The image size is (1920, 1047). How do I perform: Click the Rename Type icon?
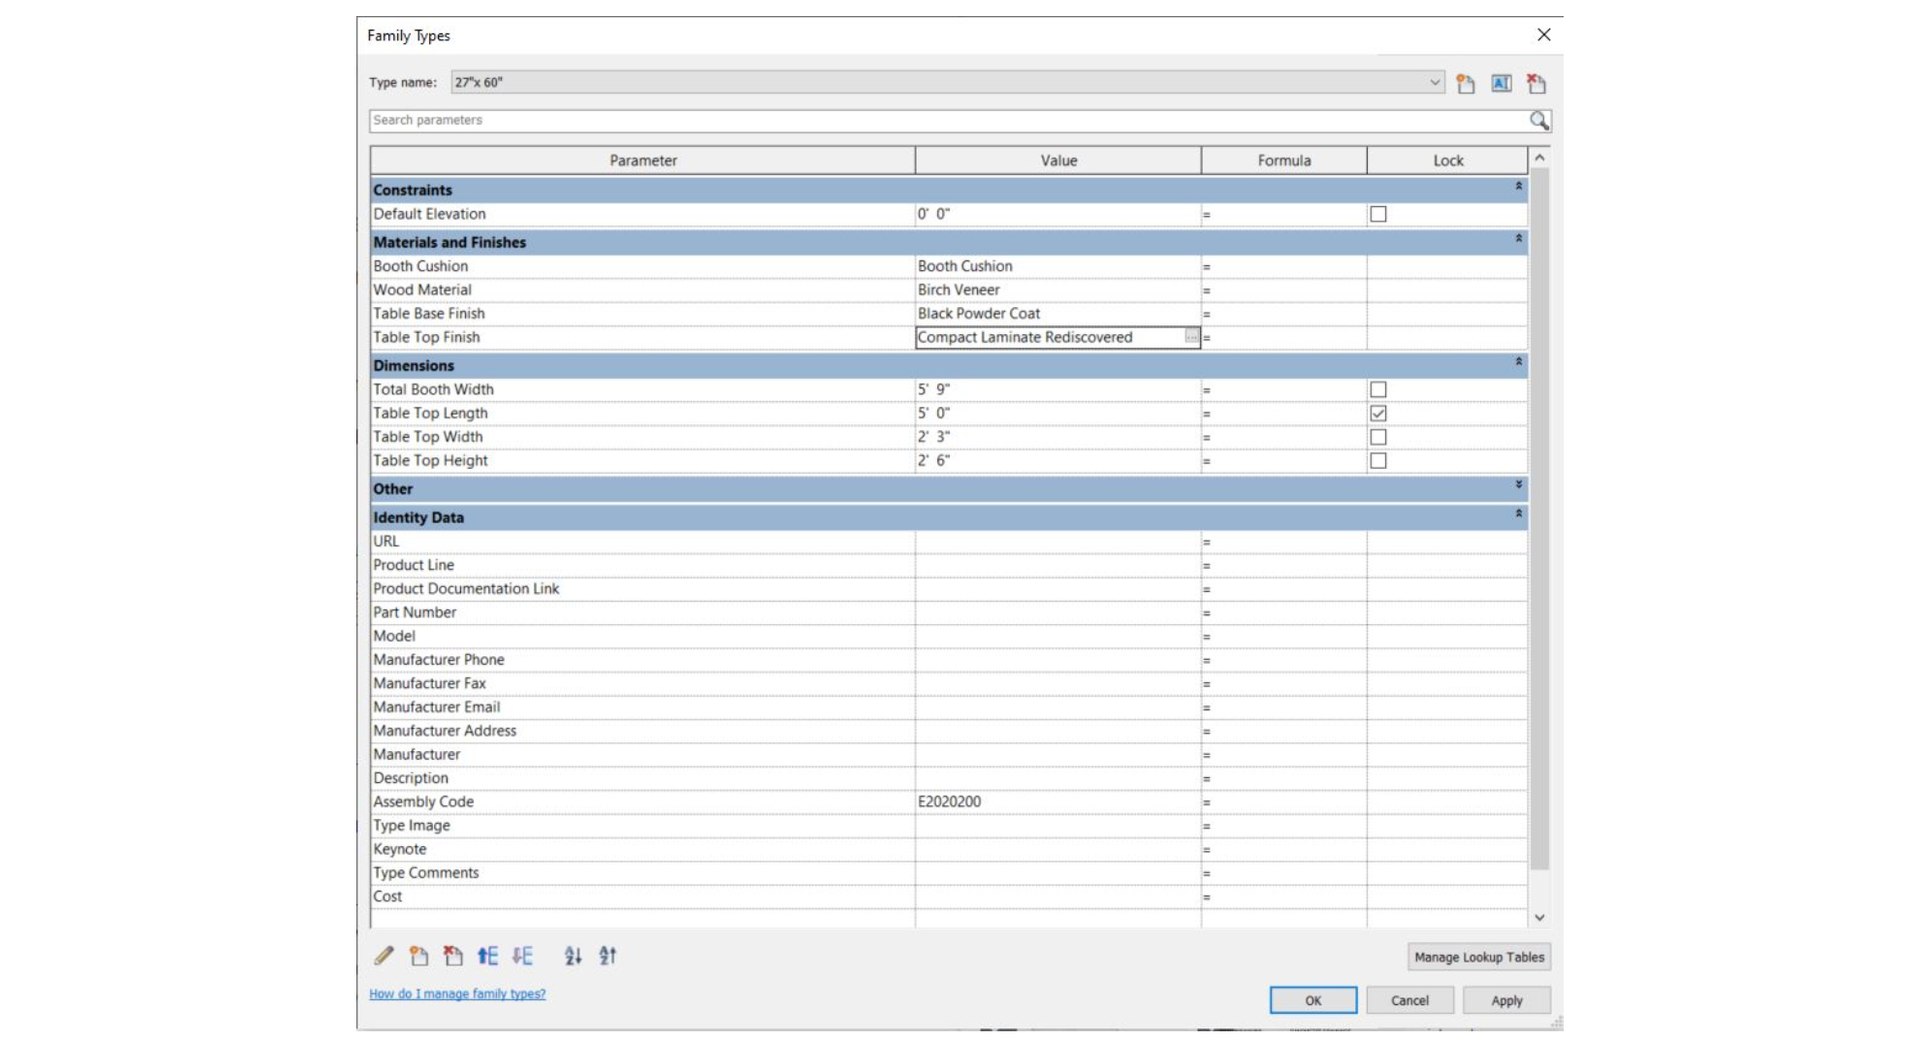pos(1501,84)
